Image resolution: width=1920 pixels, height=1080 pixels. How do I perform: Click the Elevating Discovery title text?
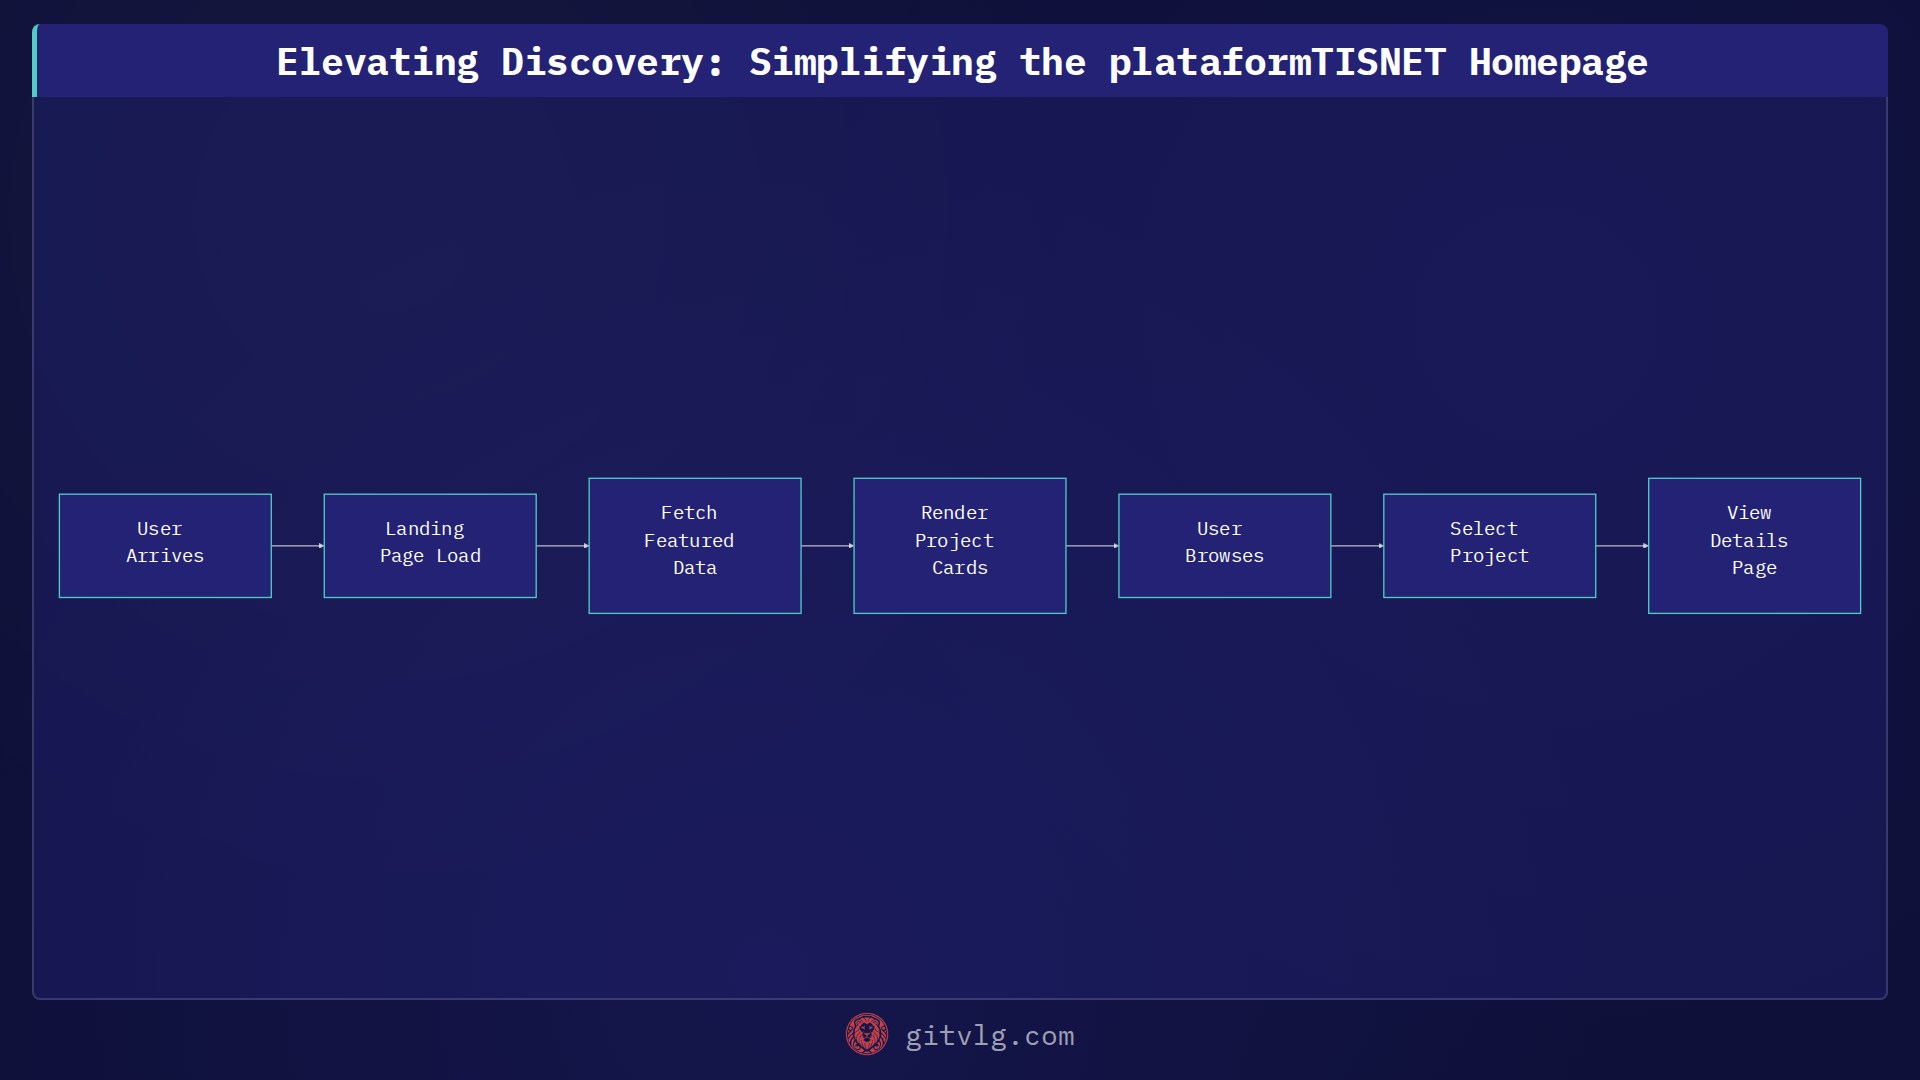962,62
